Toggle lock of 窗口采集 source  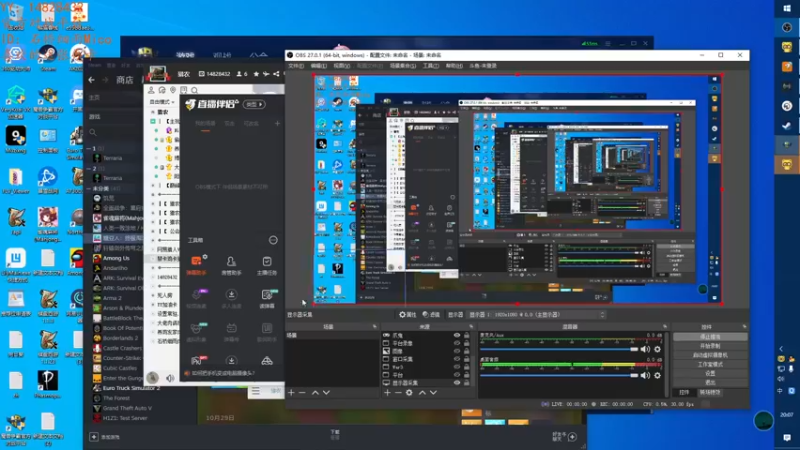pos(466,359)
